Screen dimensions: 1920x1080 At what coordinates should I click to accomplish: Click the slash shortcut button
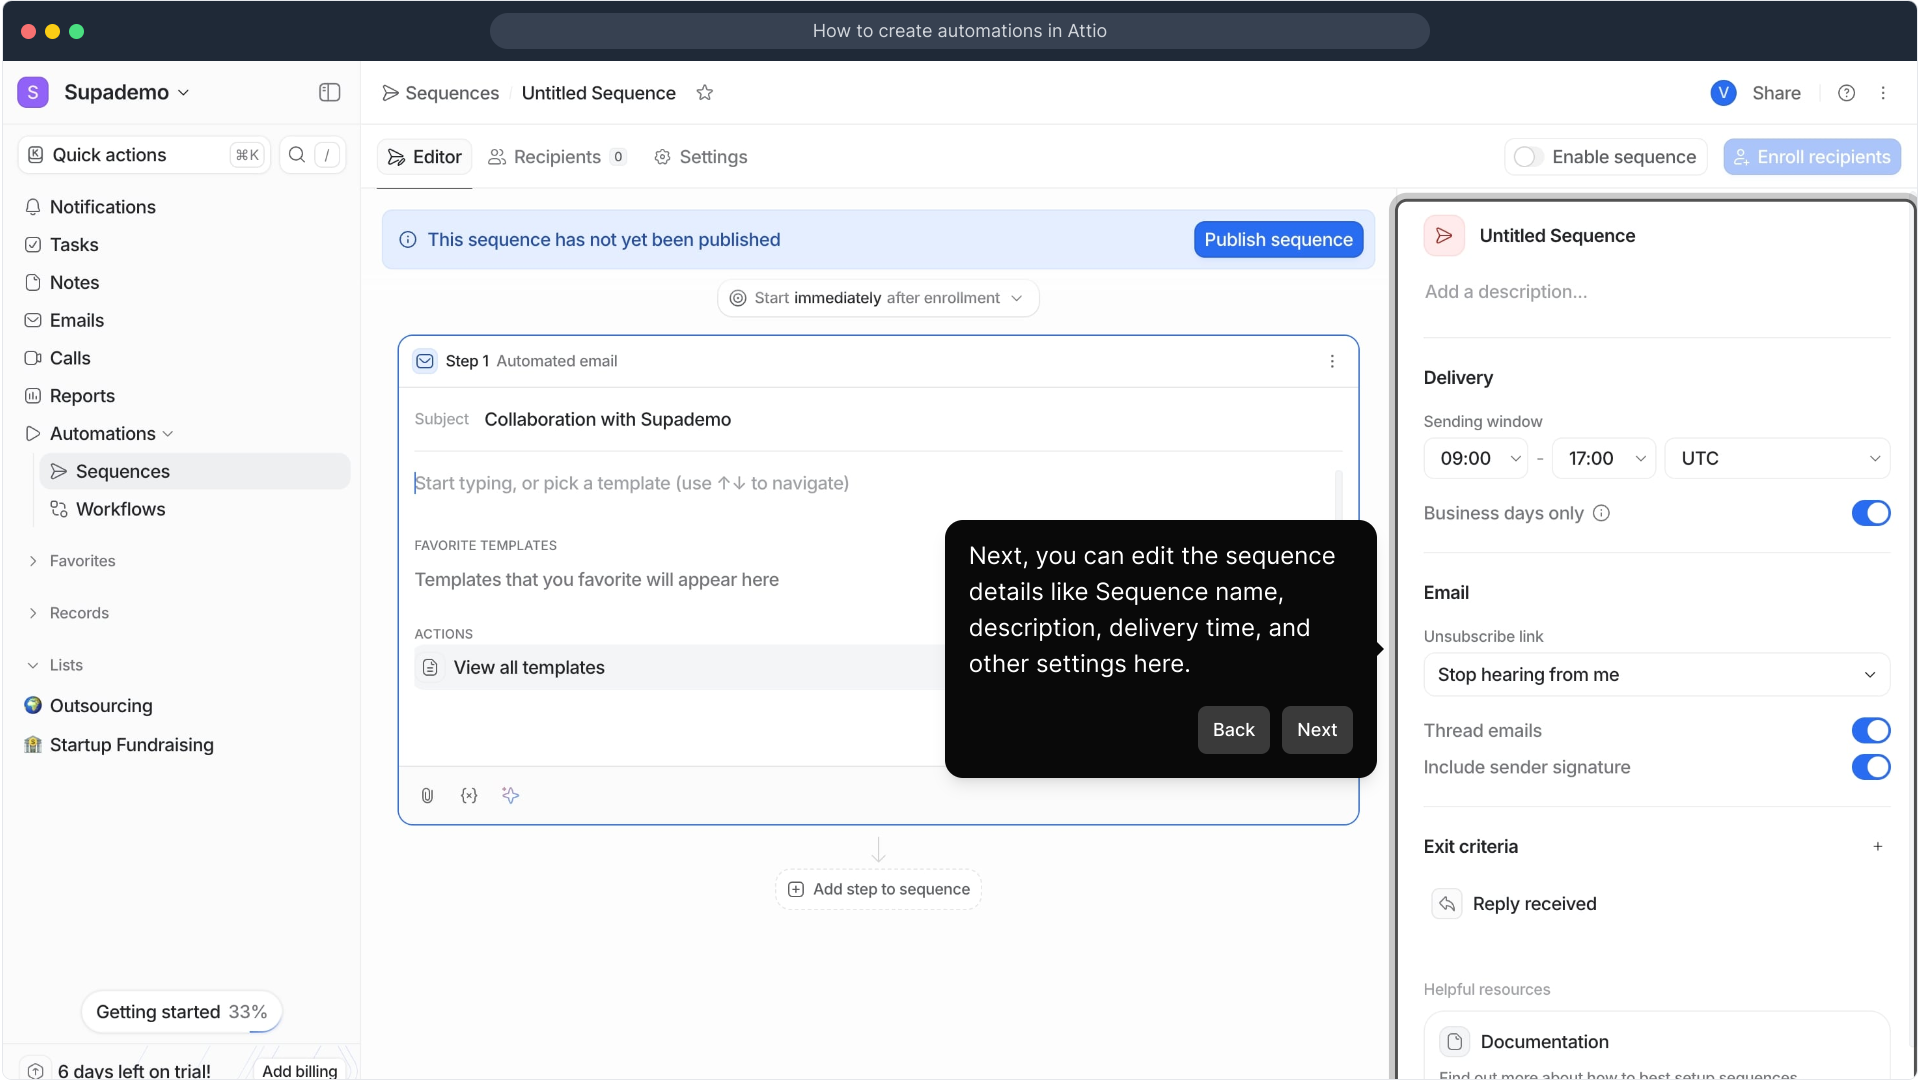click(327, 155)
